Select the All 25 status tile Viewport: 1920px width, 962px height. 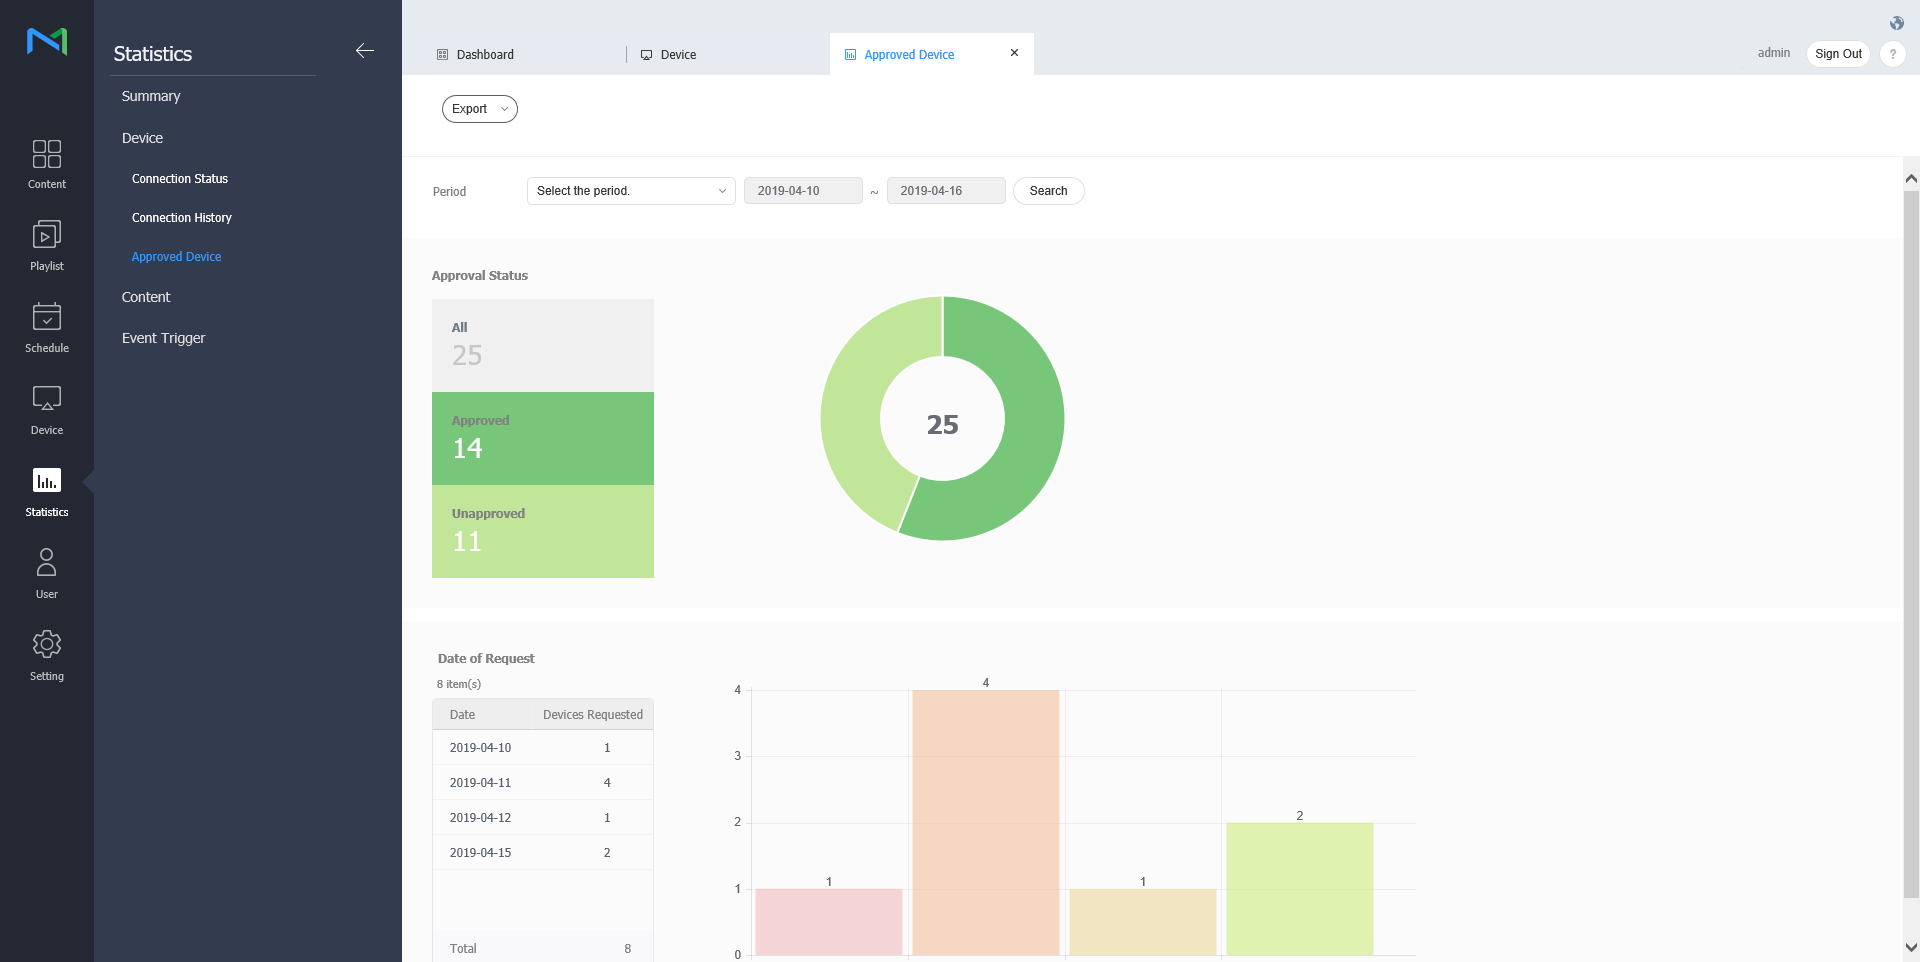click(543, 345)
